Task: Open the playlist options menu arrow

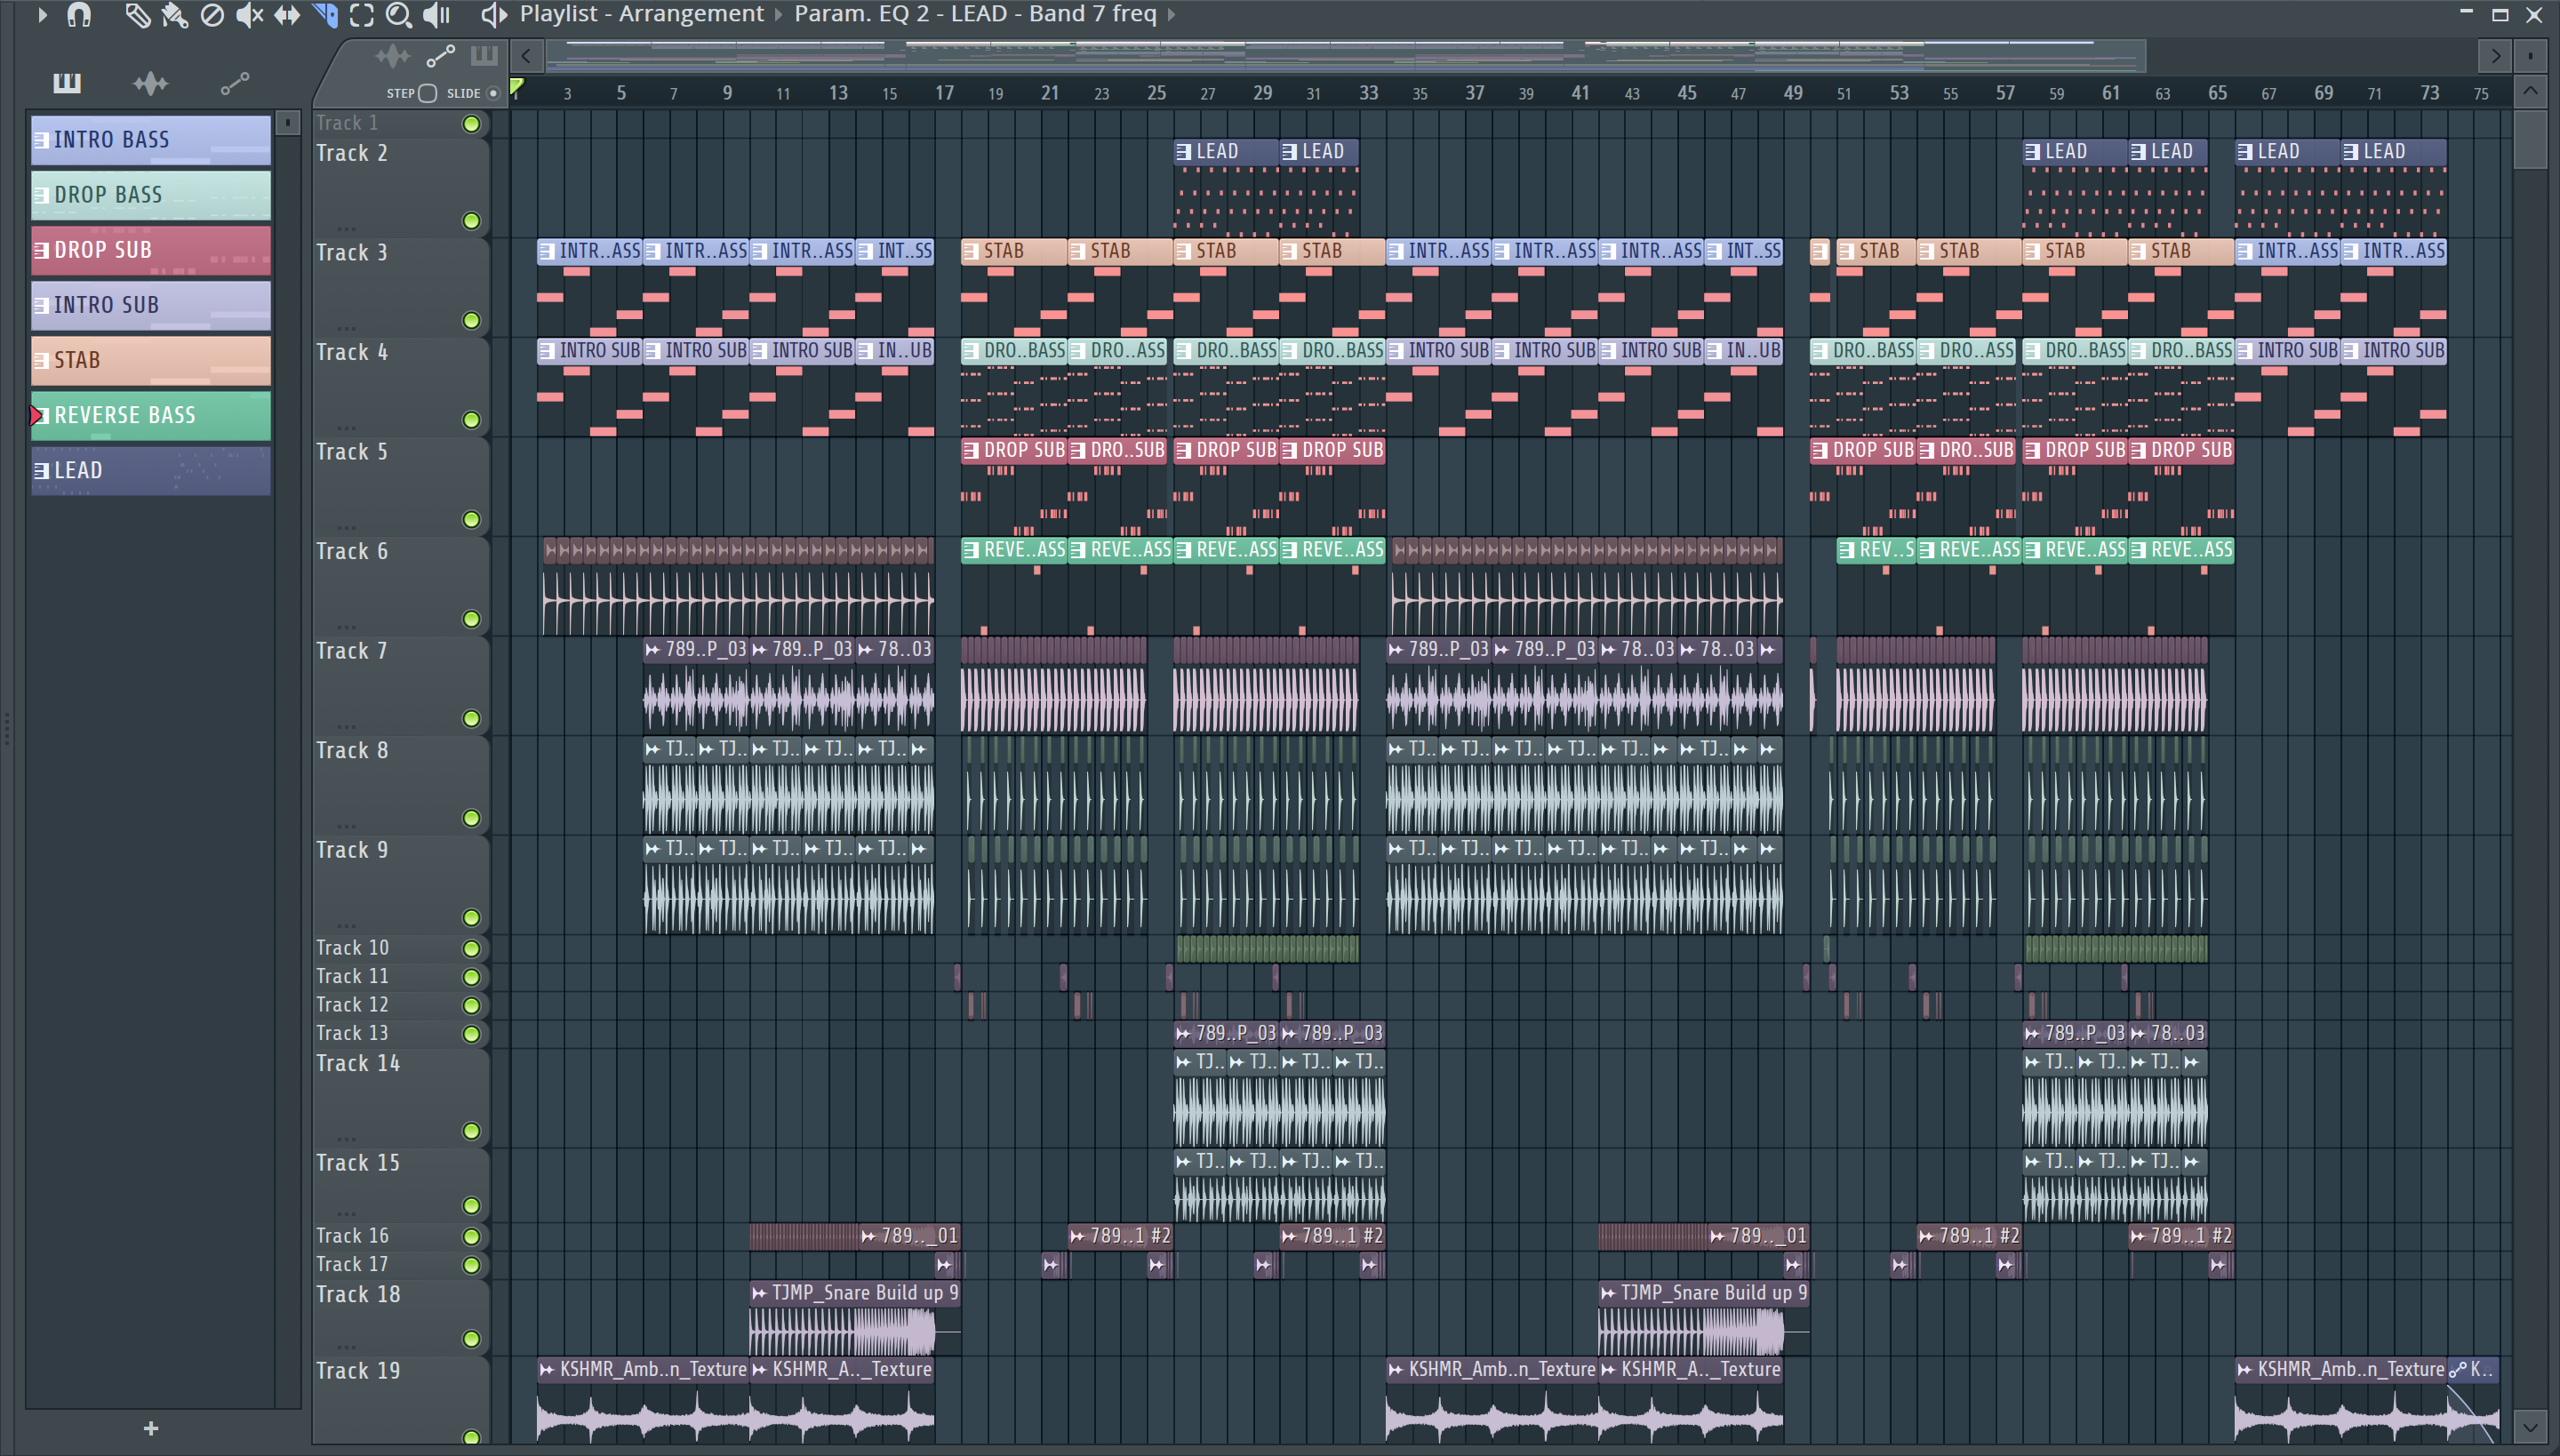Action: tap(42, 15)
